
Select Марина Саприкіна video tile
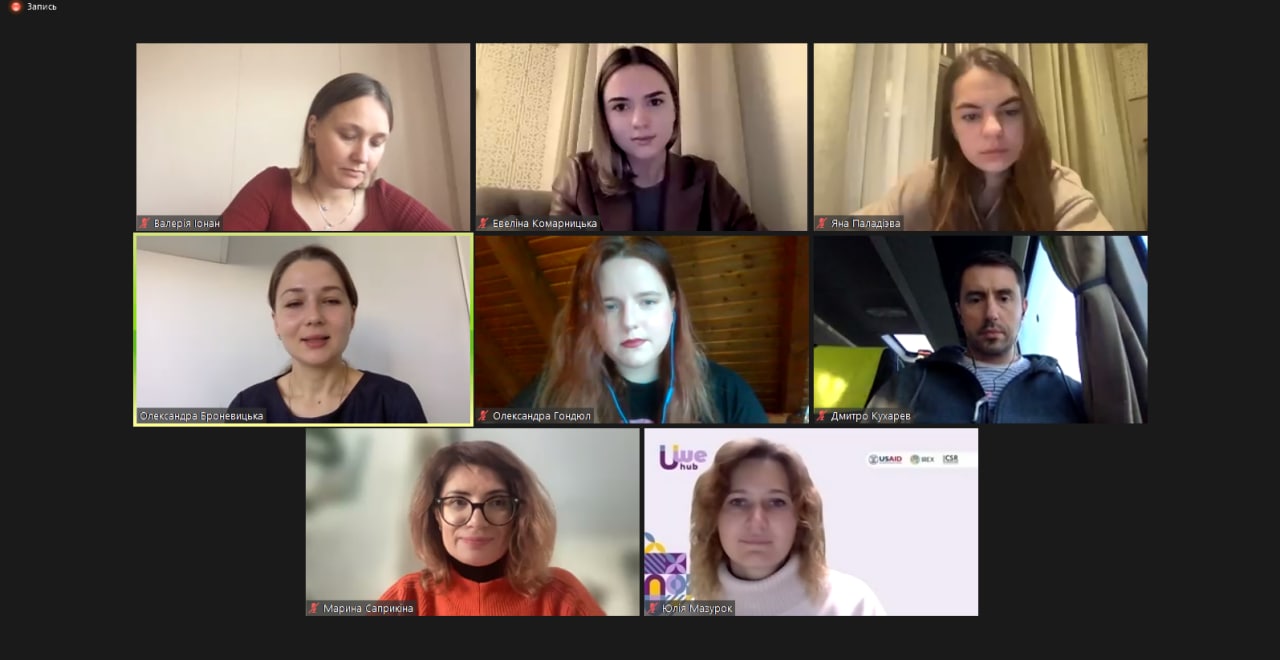pyautogui.click(x=472, y=522)
